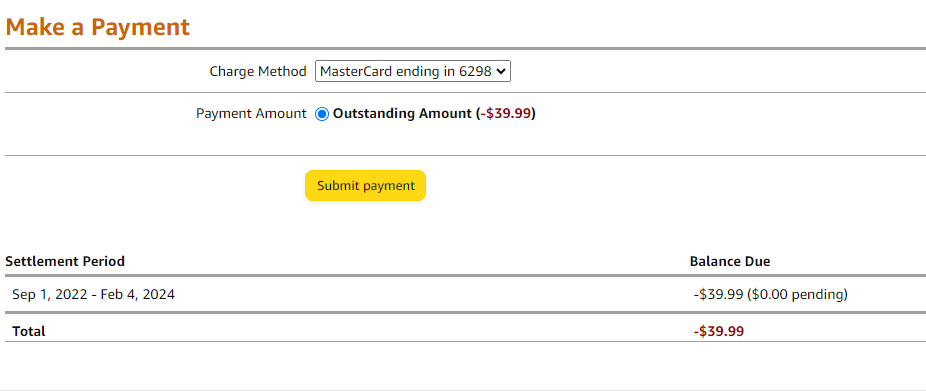Image resolution: width=926 pixels, height=391 pixels.
Task: Click the Total row label
Action: 29,331
